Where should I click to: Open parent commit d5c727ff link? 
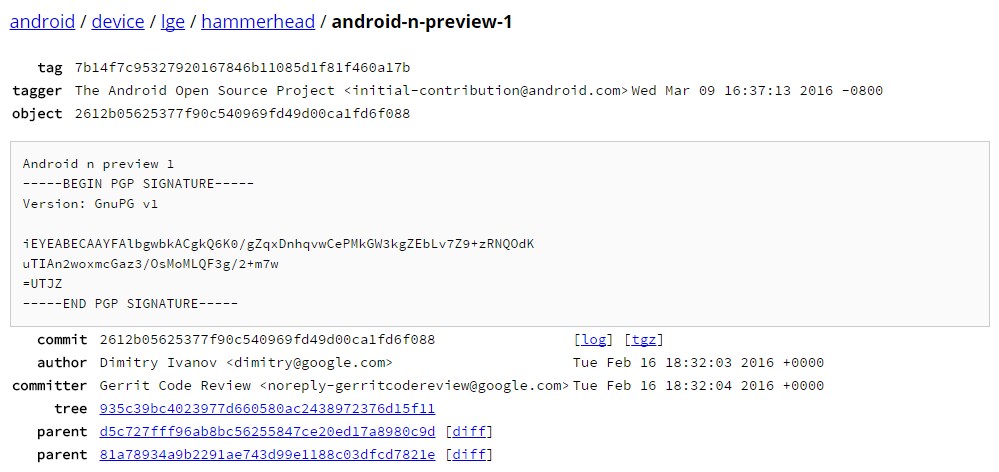(x=268, y=432)
